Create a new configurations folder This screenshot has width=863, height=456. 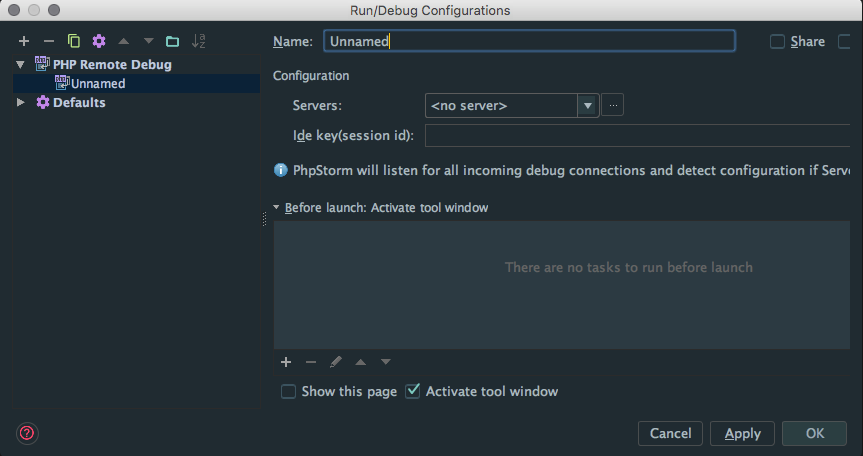(173, 41)
